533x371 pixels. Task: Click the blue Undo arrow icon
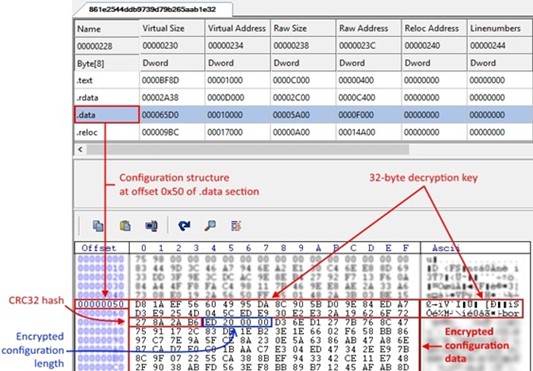(184, 226)
